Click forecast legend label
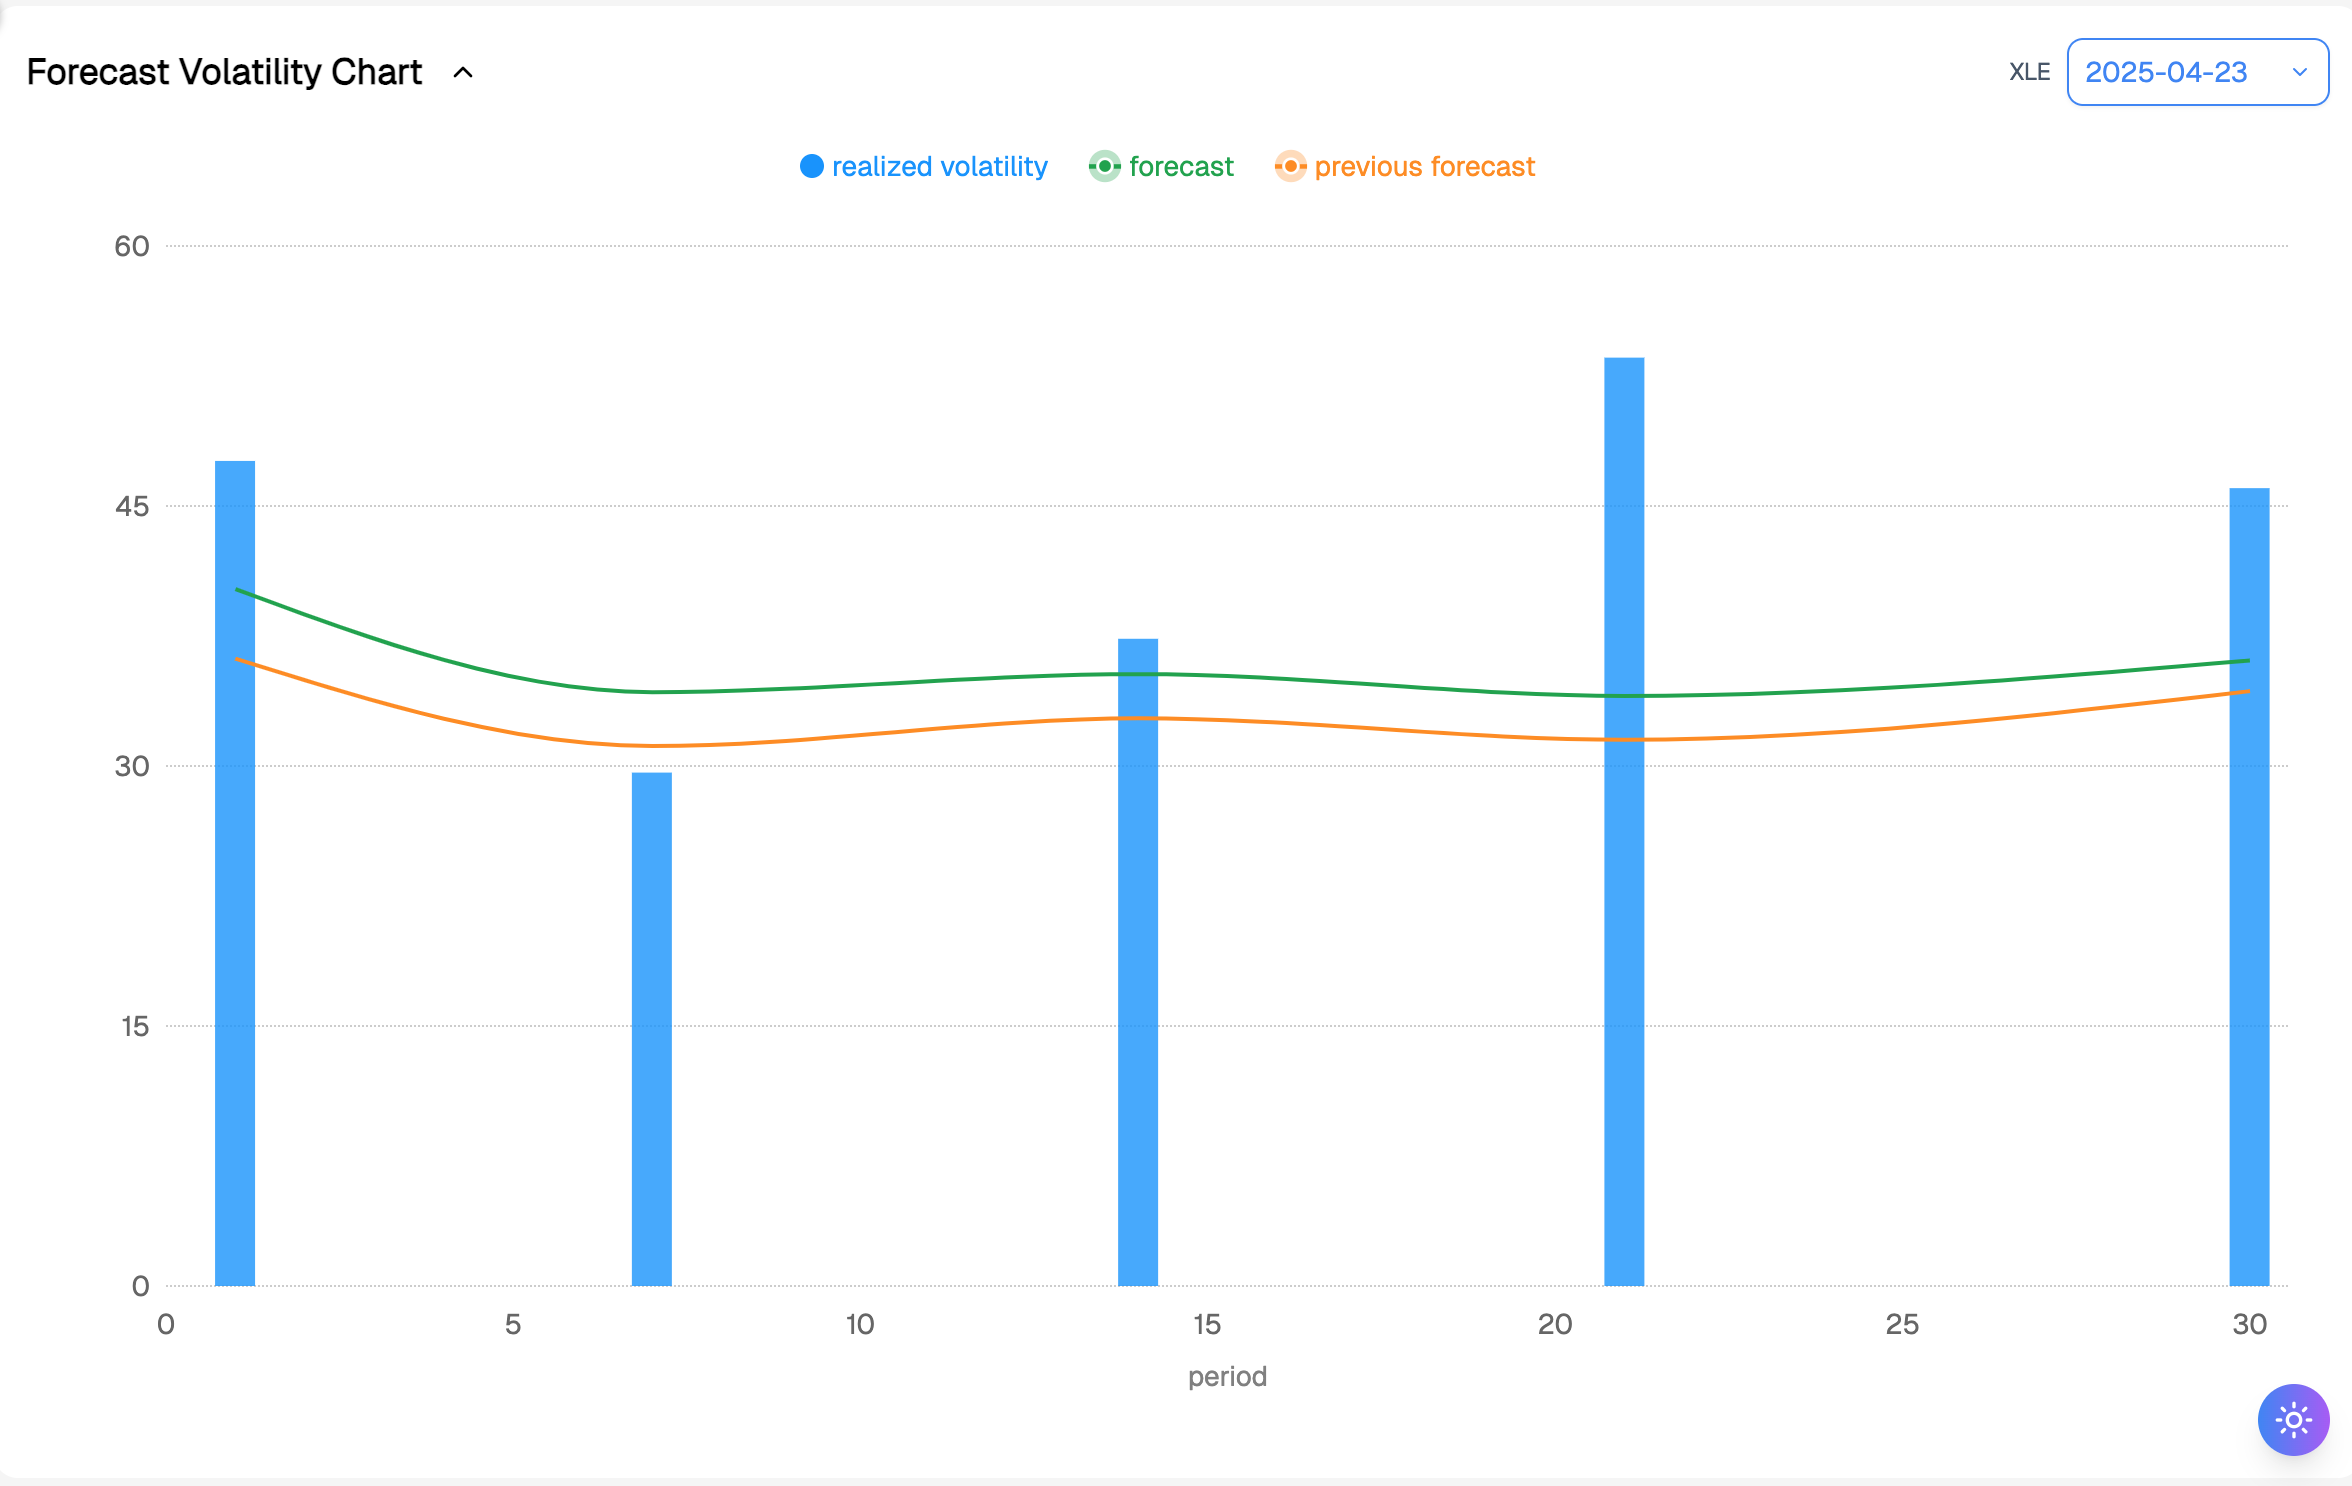The height and width of the screenshot is (1486, 2352). click(1181, 166)
